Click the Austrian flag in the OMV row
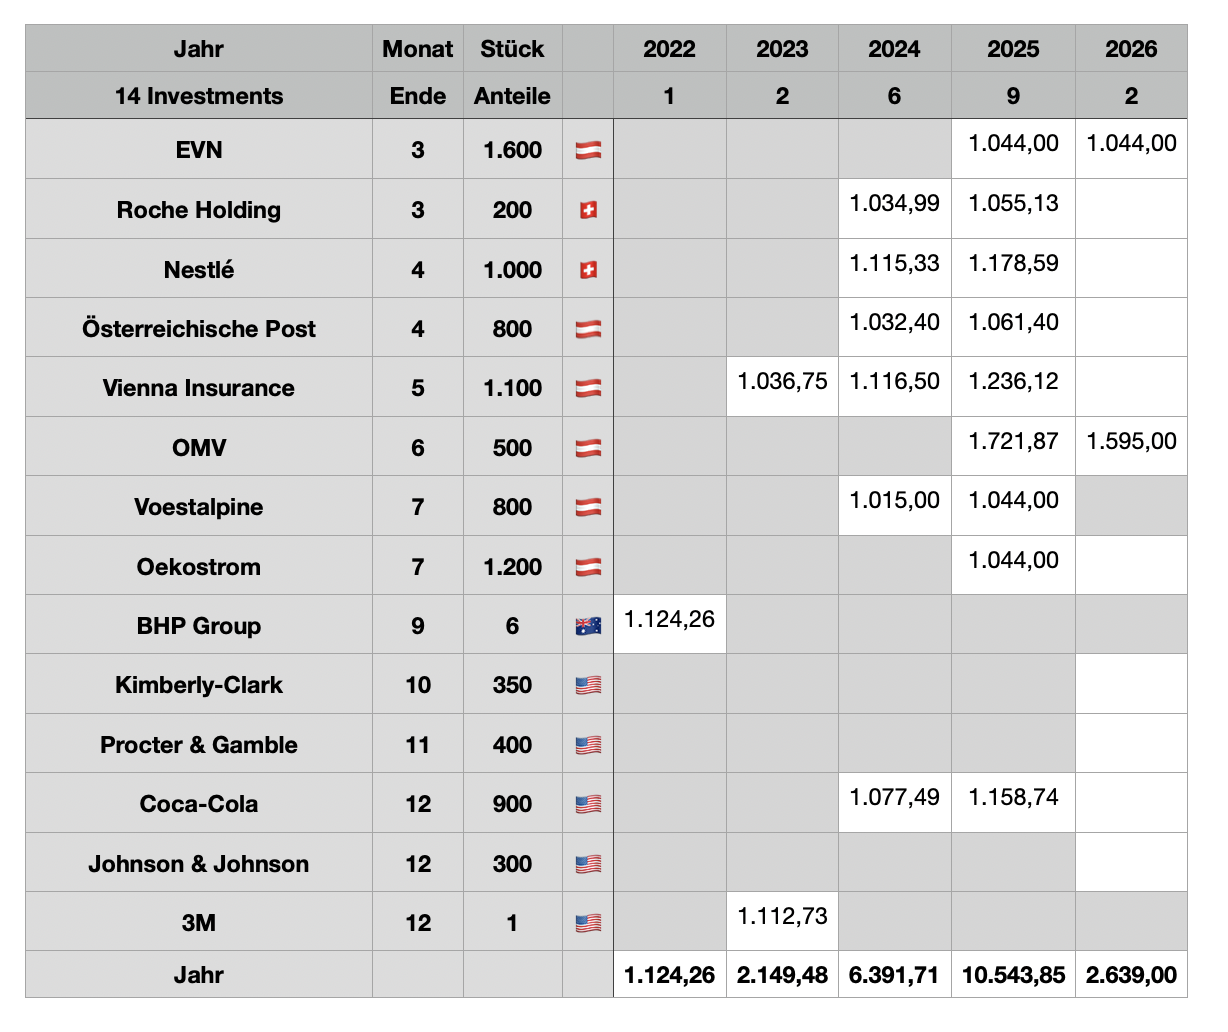 pos(588,448)
